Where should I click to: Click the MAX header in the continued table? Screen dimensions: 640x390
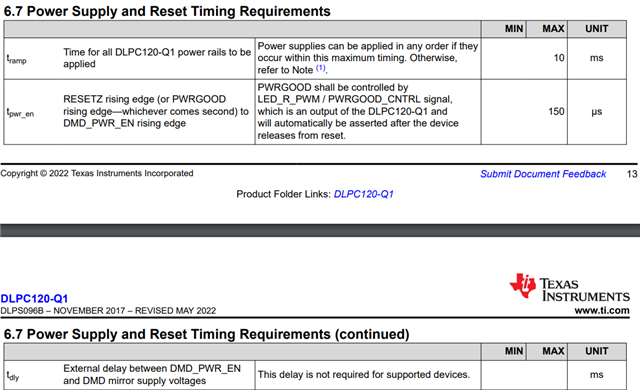[553, 351]
